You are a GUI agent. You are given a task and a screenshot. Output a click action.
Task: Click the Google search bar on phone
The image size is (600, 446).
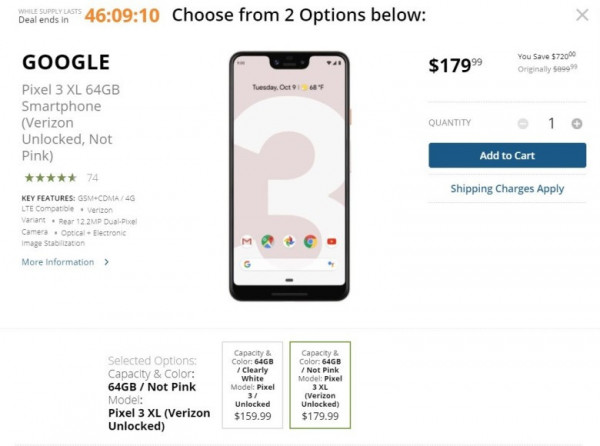[x=289, y=264]
